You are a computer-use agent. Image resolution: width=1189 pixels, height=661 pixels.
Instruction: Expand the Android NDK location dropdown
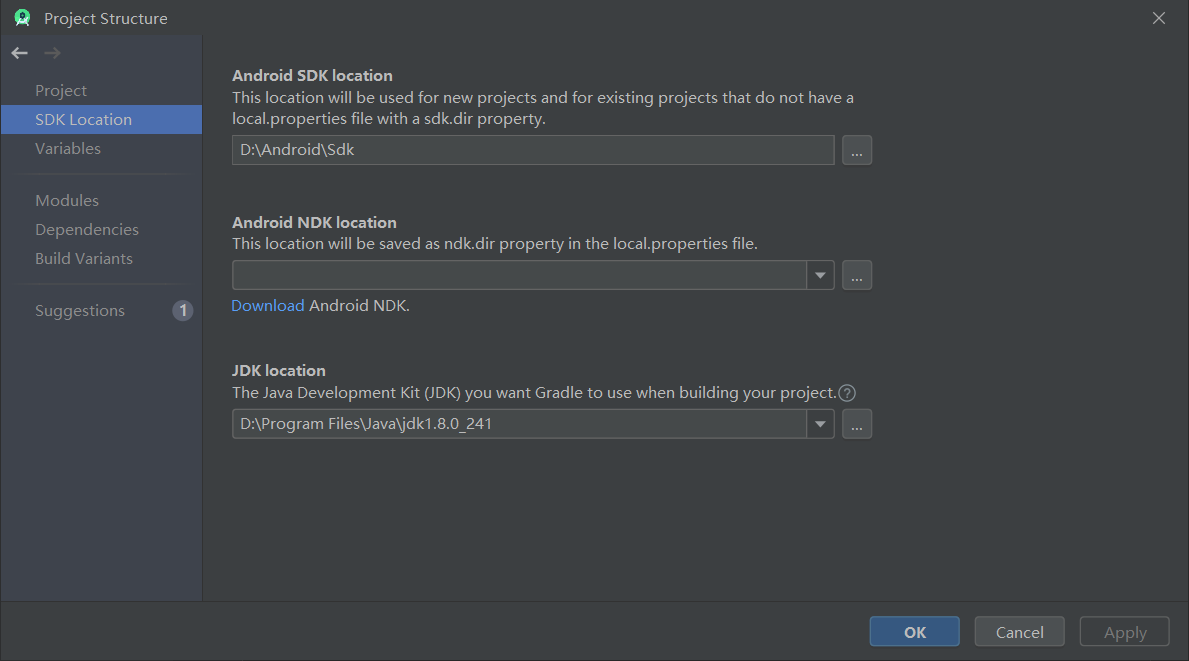click(x=820, y=275)
